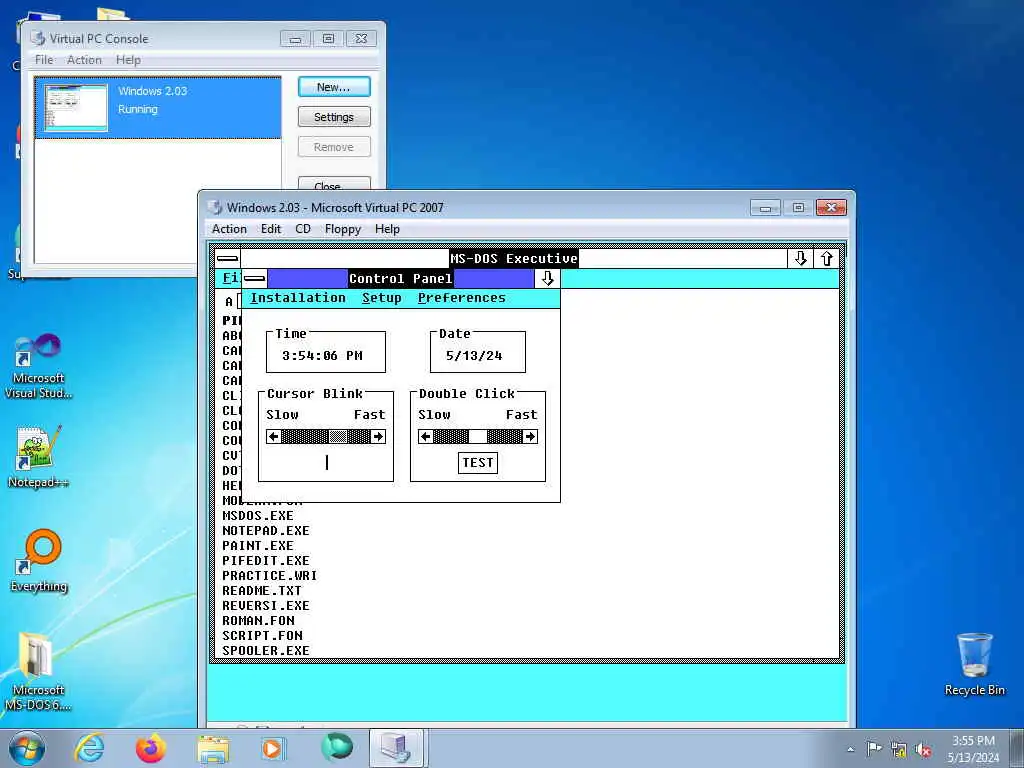Click Settings button in Virtual PC Console
This screenshot has height=768, width=1024.
click(334, 118)
